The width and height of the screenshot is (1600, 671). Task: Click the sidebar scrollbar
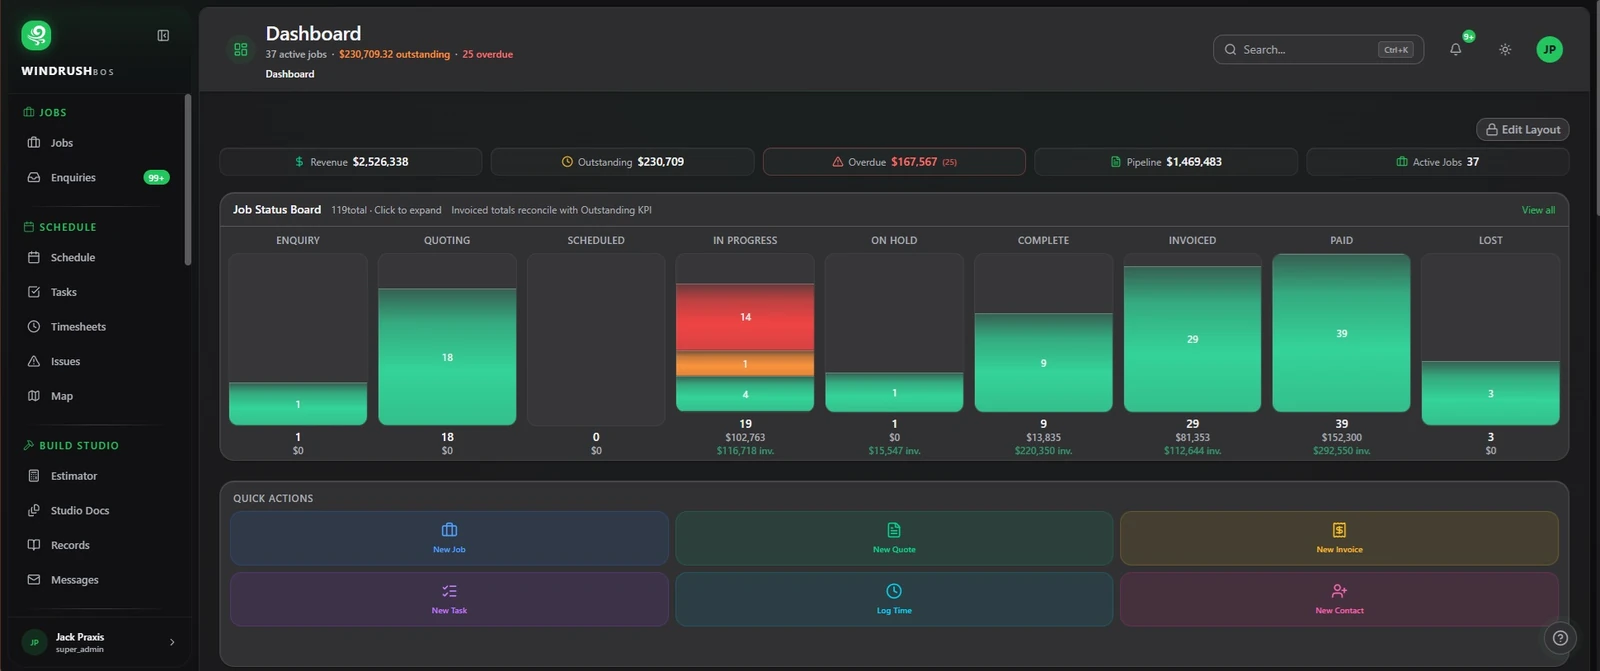point(188,180)
